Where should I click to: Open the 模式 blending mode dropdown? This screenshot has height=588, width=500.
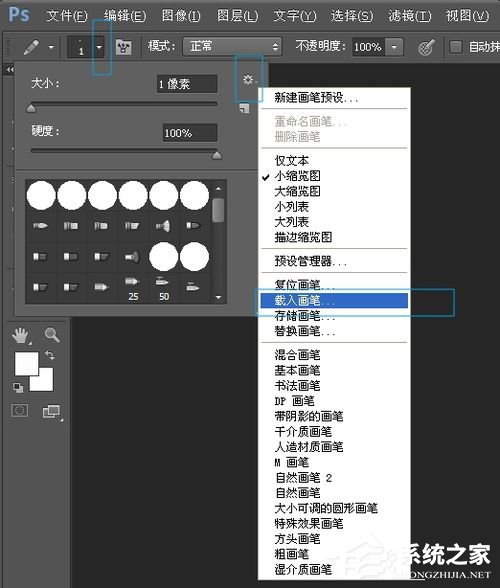coord(232,46)
